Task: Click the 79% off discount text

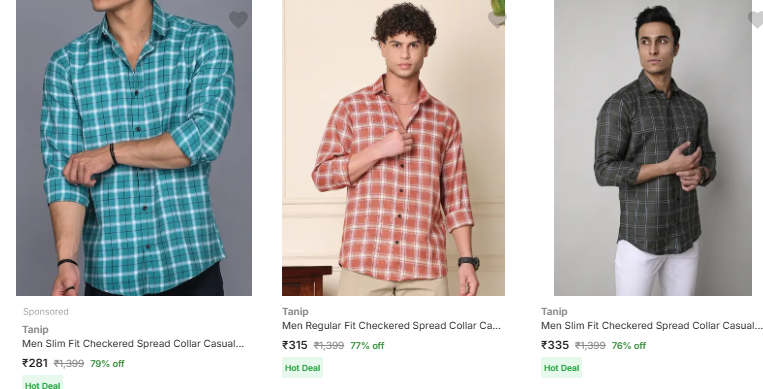Action: [x=107, y=364]
